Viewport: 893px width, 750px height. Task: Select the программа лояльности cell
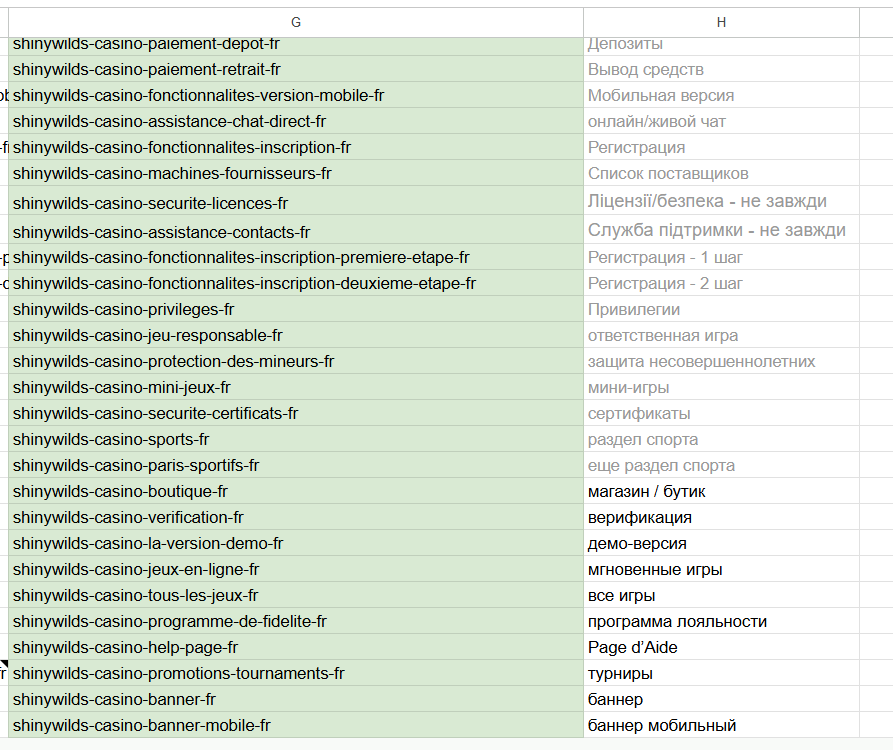[721, 621]
